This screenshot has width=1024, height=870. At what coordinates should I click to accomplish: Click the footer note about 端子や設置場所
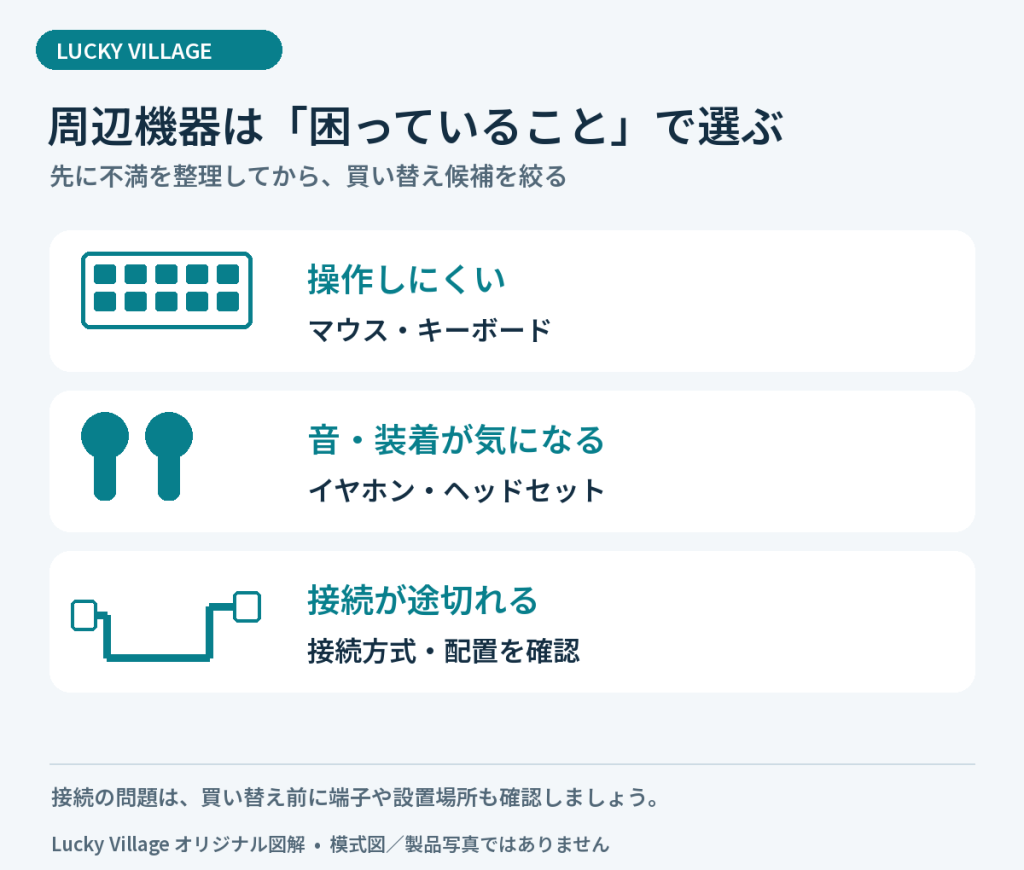pyautogui.click(x=356, y=798)
